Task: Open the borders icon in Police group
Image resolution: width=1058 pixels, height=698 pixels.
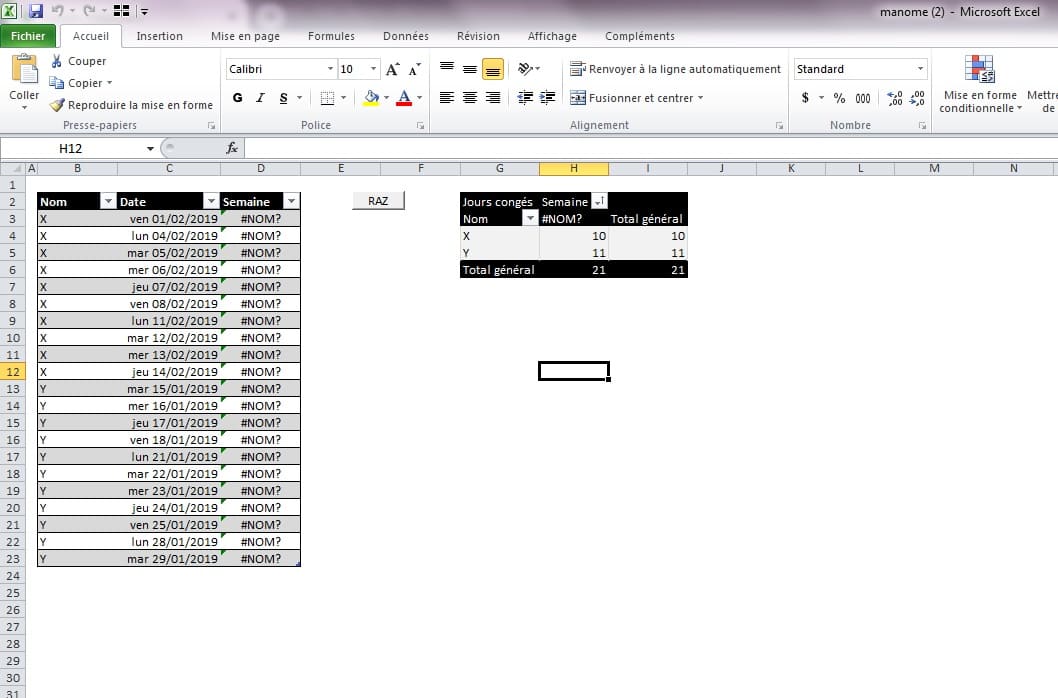Action: pyautogui.click(x=327, y=98)
